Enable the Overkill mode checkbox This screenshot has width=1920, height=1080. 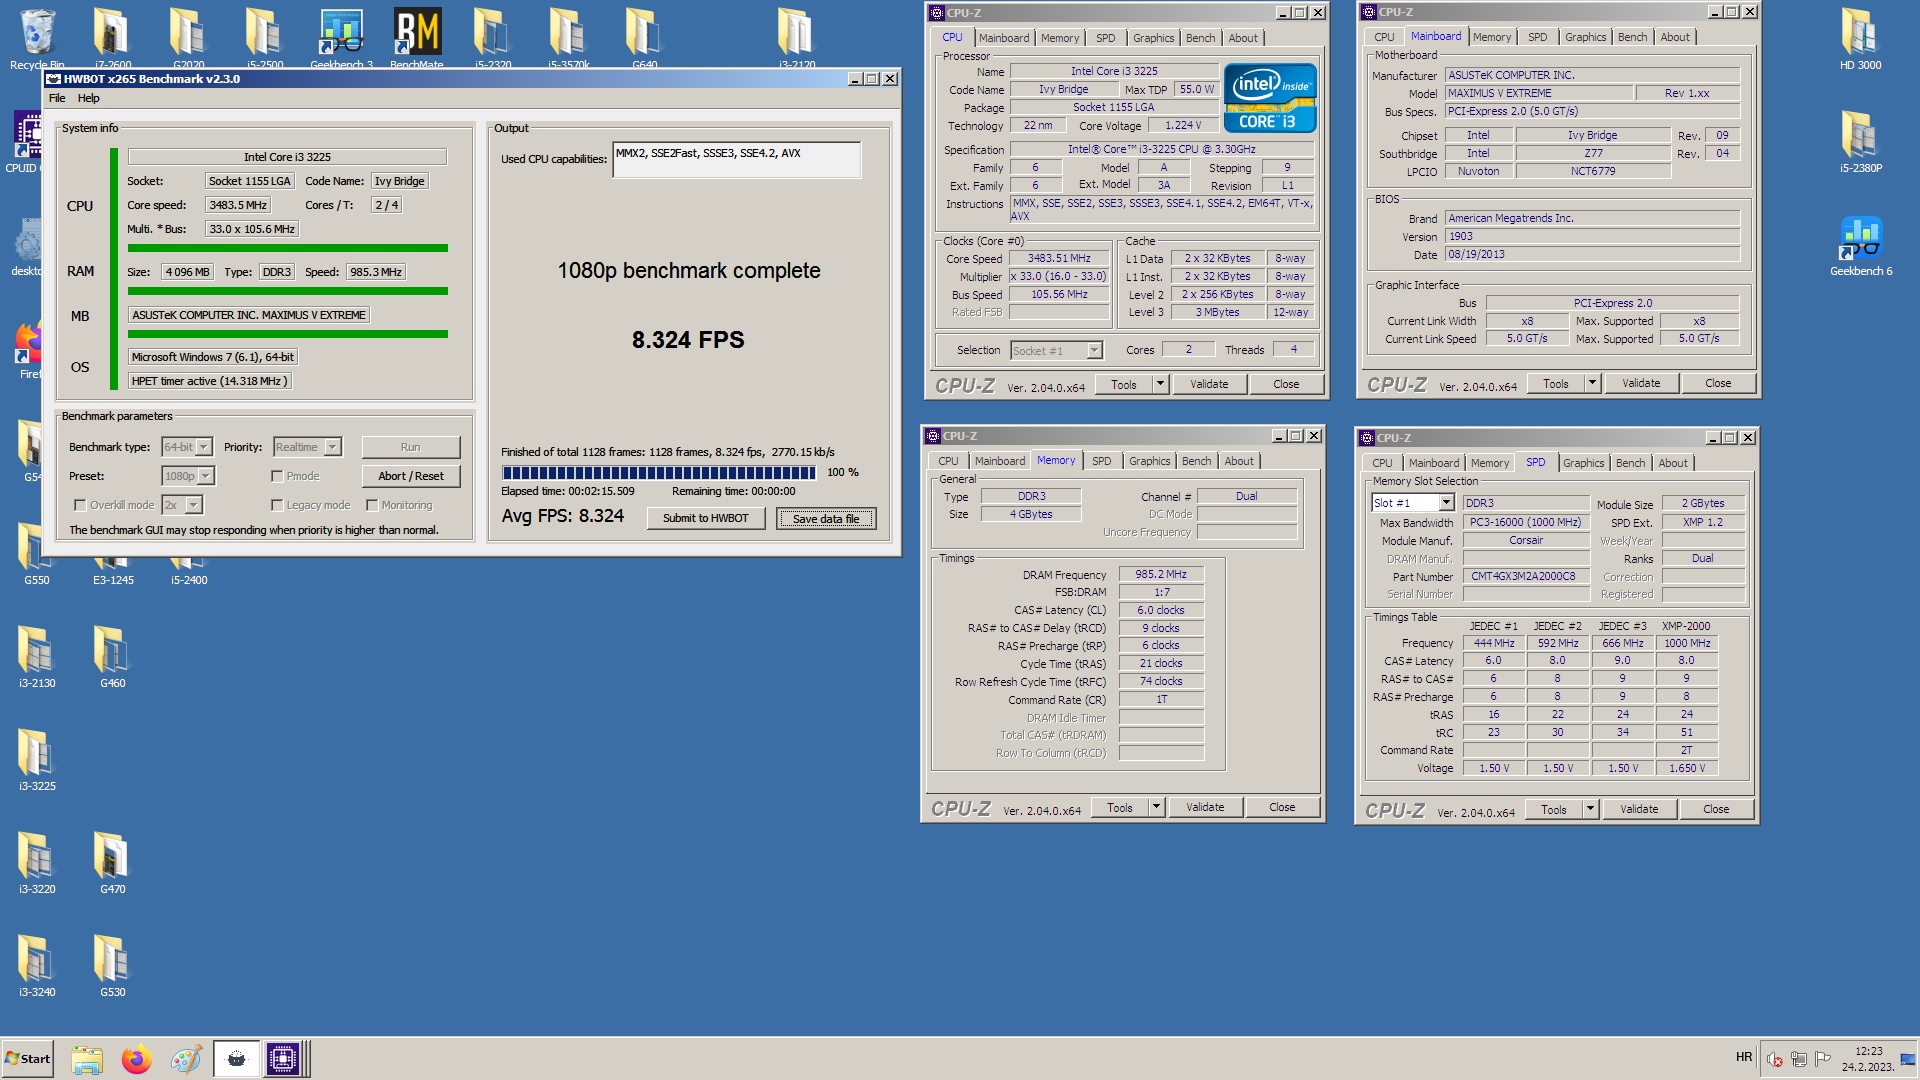tap(80, 505)
